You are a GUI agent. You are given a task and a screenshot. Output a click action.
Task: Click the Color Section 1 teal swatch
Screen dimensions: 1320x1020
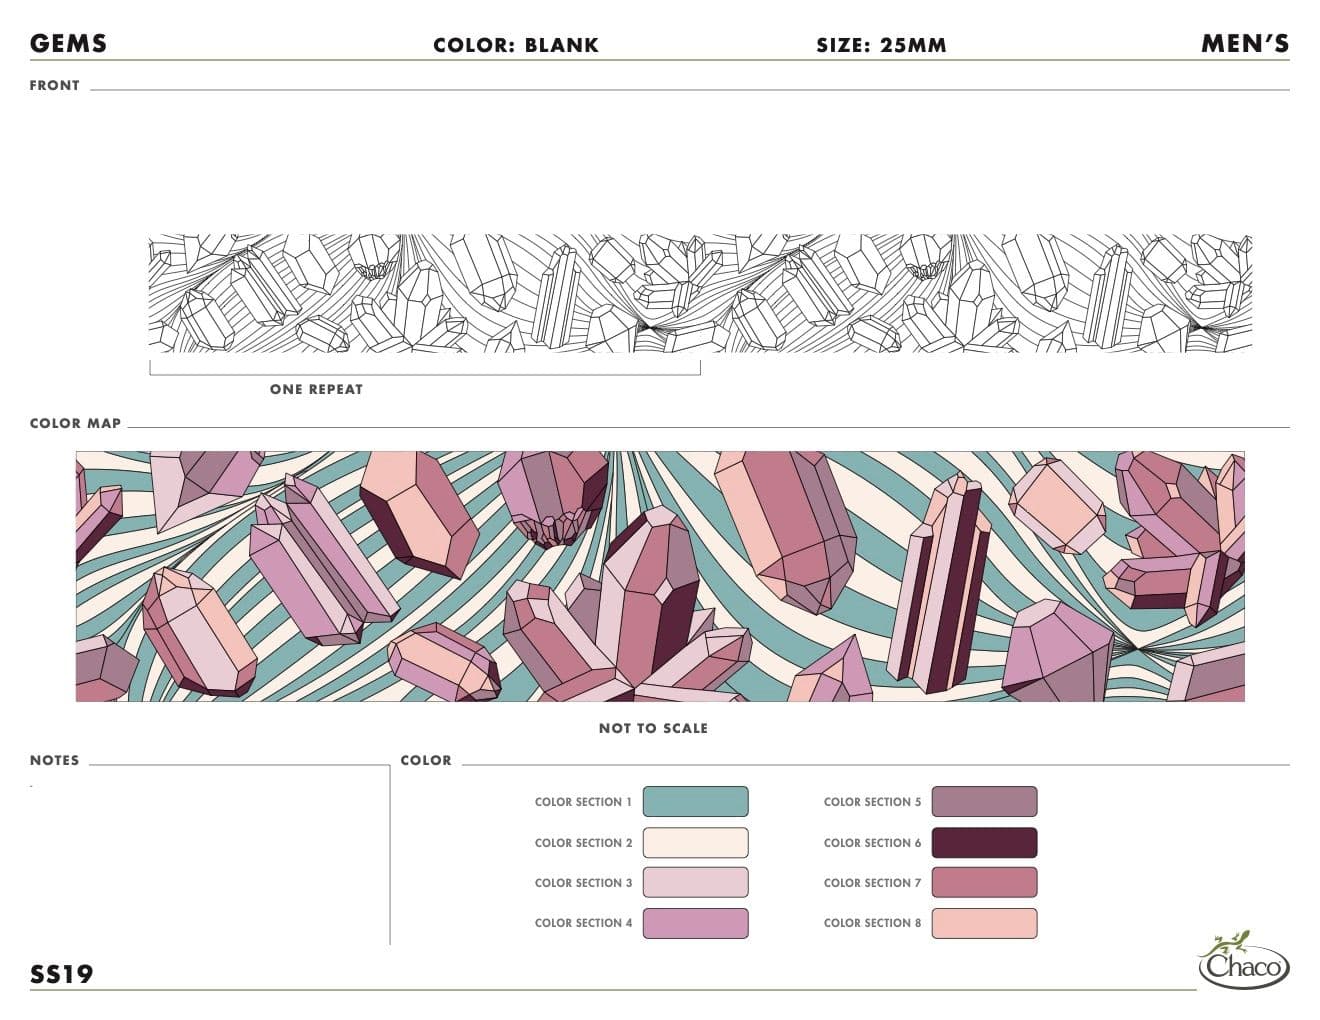(x=695, y=802)
